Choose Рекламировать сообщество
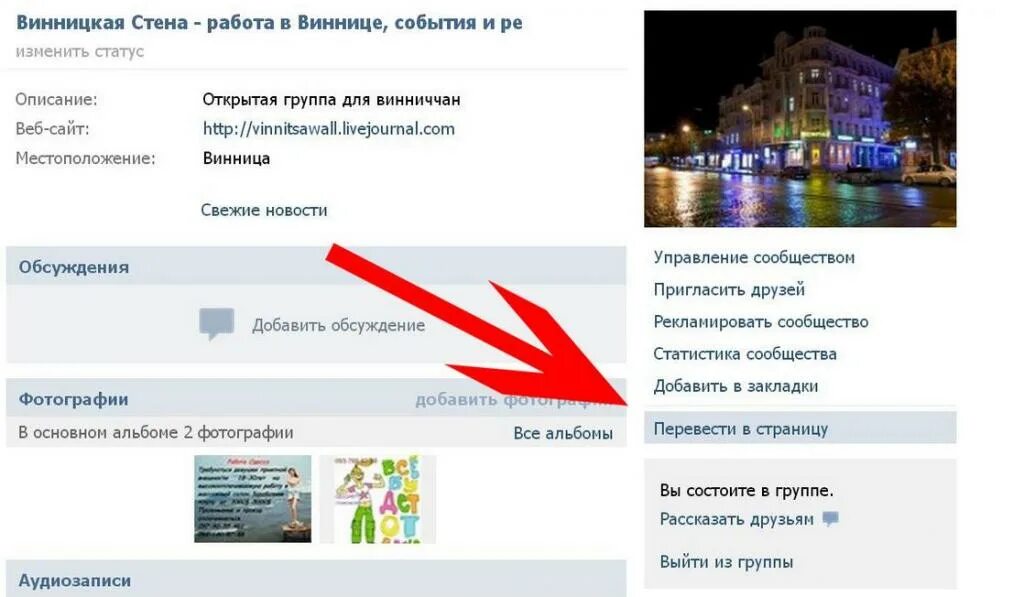The width and height of the screenshot is (1024, 597). click(761, 321)
